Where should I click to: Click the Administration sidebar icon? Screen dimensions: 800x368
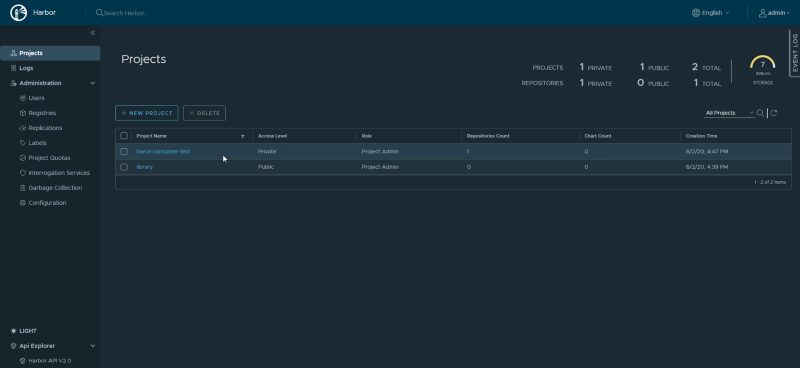click(x=14, y=83)
